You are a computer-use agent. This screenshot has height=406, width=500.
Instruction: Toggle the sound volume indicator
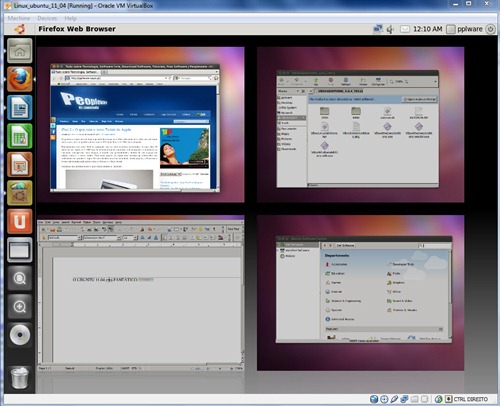pos(390,29)
